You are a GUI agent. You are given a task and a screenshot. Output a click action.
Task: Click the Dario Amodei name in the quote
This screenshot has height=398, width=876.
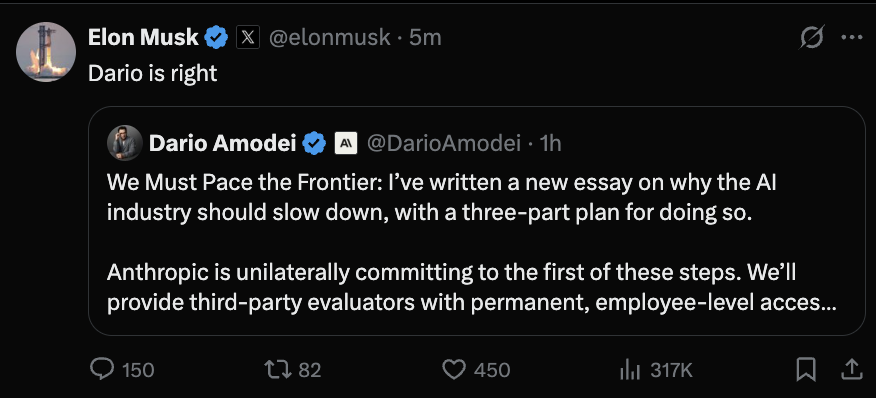(x=223, y=144)
